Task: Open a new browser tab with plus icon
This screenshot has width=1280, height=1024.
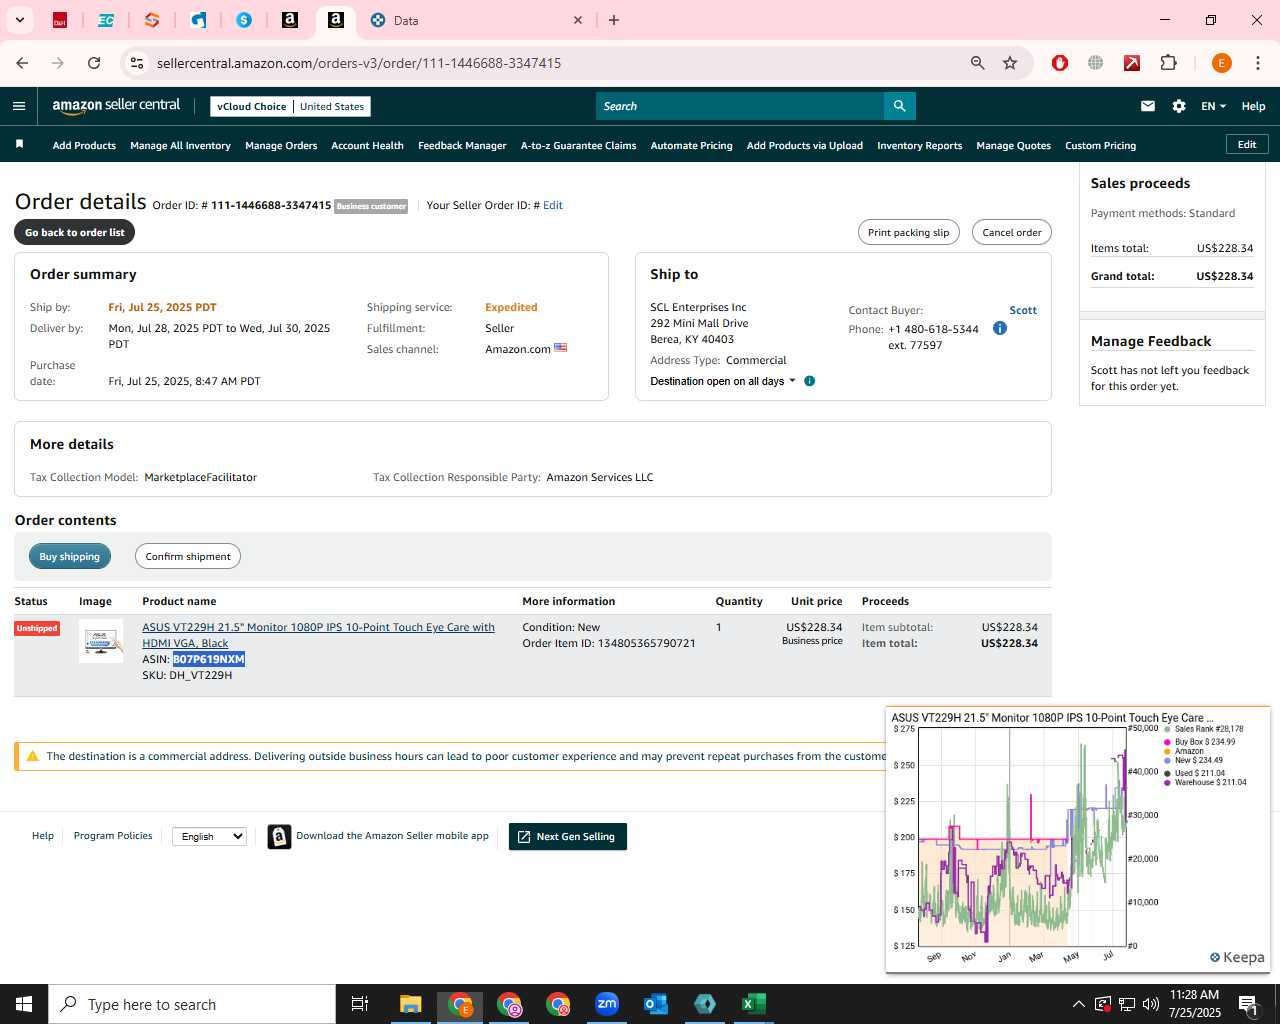Action: pyautogui.click(x=614, y=20)
